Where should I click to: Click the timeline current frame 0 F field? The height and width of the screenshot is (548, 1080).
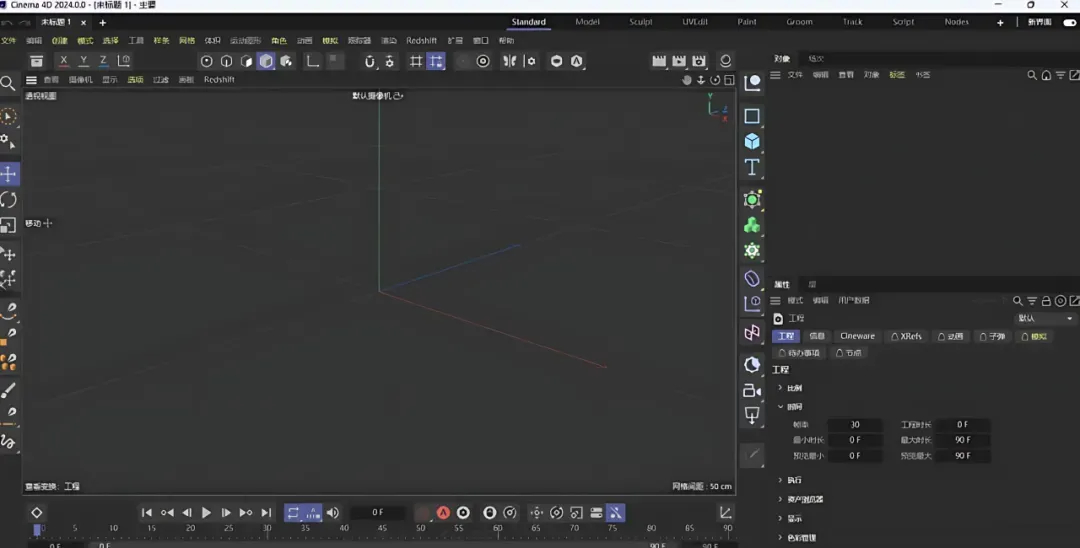tap(377, 512)
